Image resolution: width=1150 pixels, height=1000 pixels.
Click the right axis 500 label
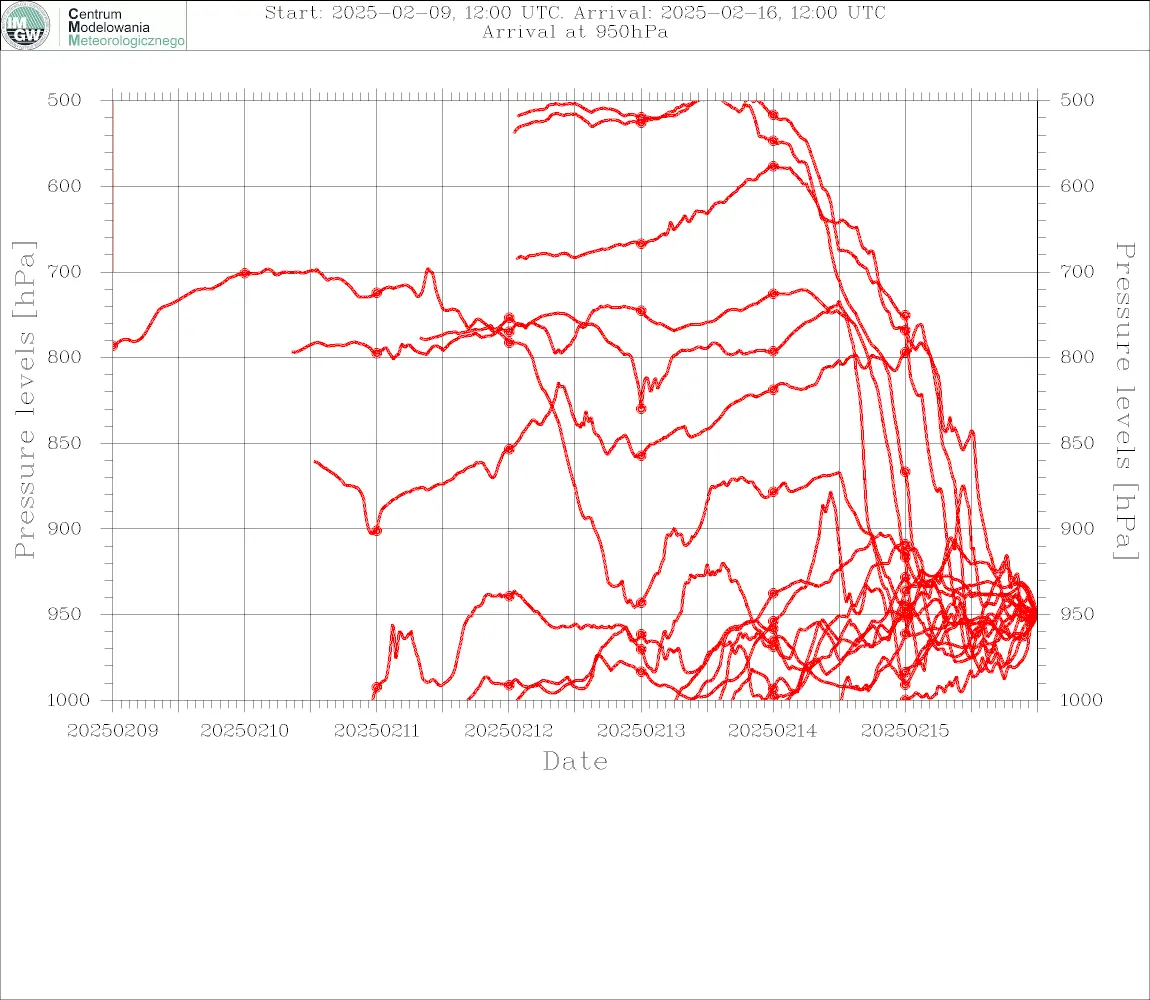[1077, 100]
